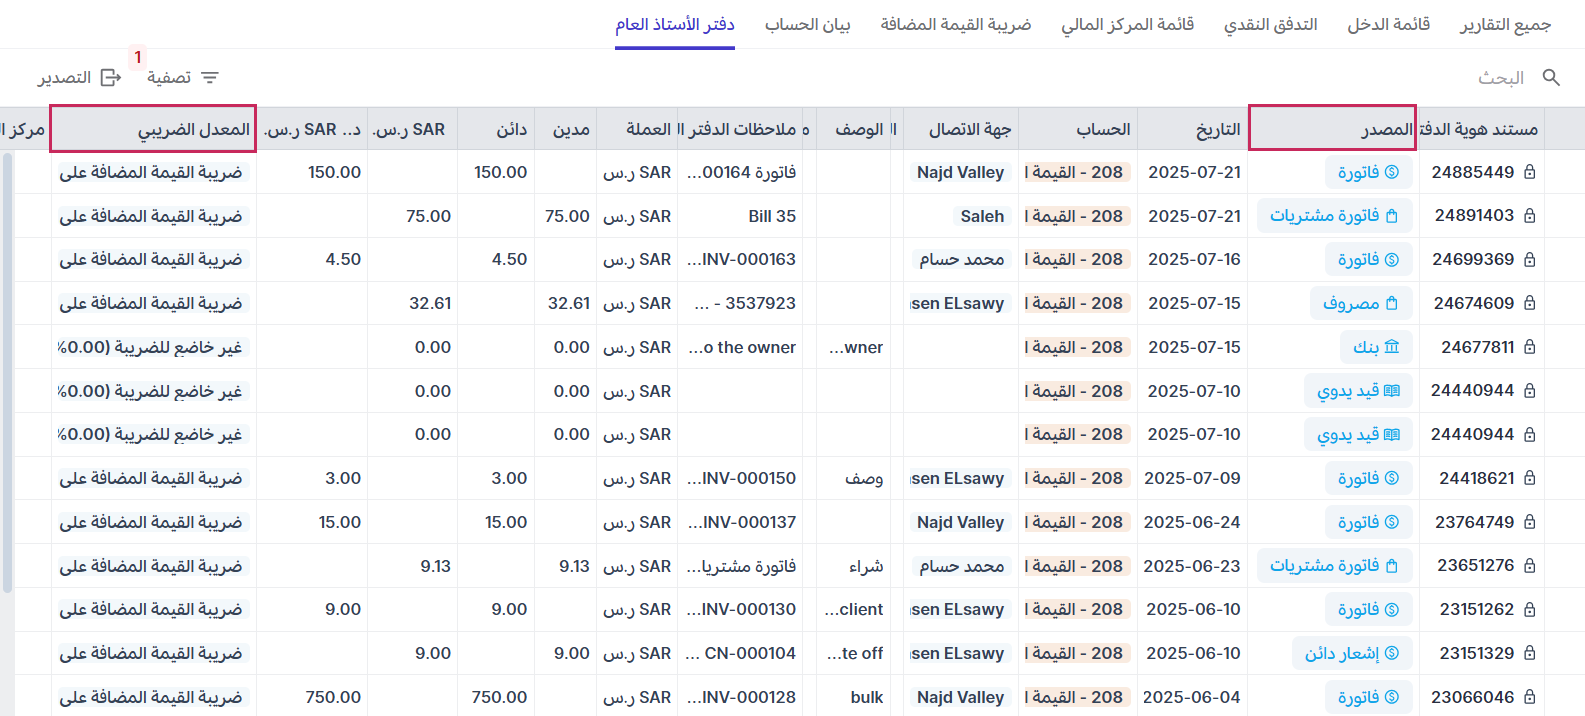Image resolution: width=1585 pixels, height=716 pixels.
Task: Select the جميع التقارير tab
Action: pyautogui.click(x=1505, y=24)
